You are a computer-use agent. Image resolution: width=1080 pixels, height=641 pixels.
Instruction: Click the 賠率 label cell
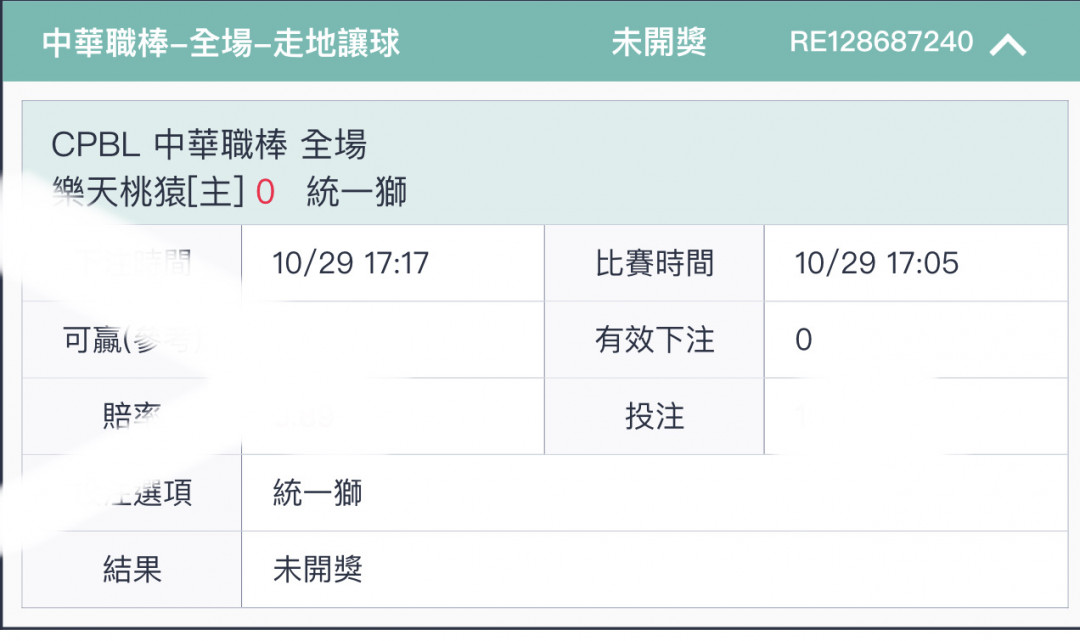[x=132, y=417]
